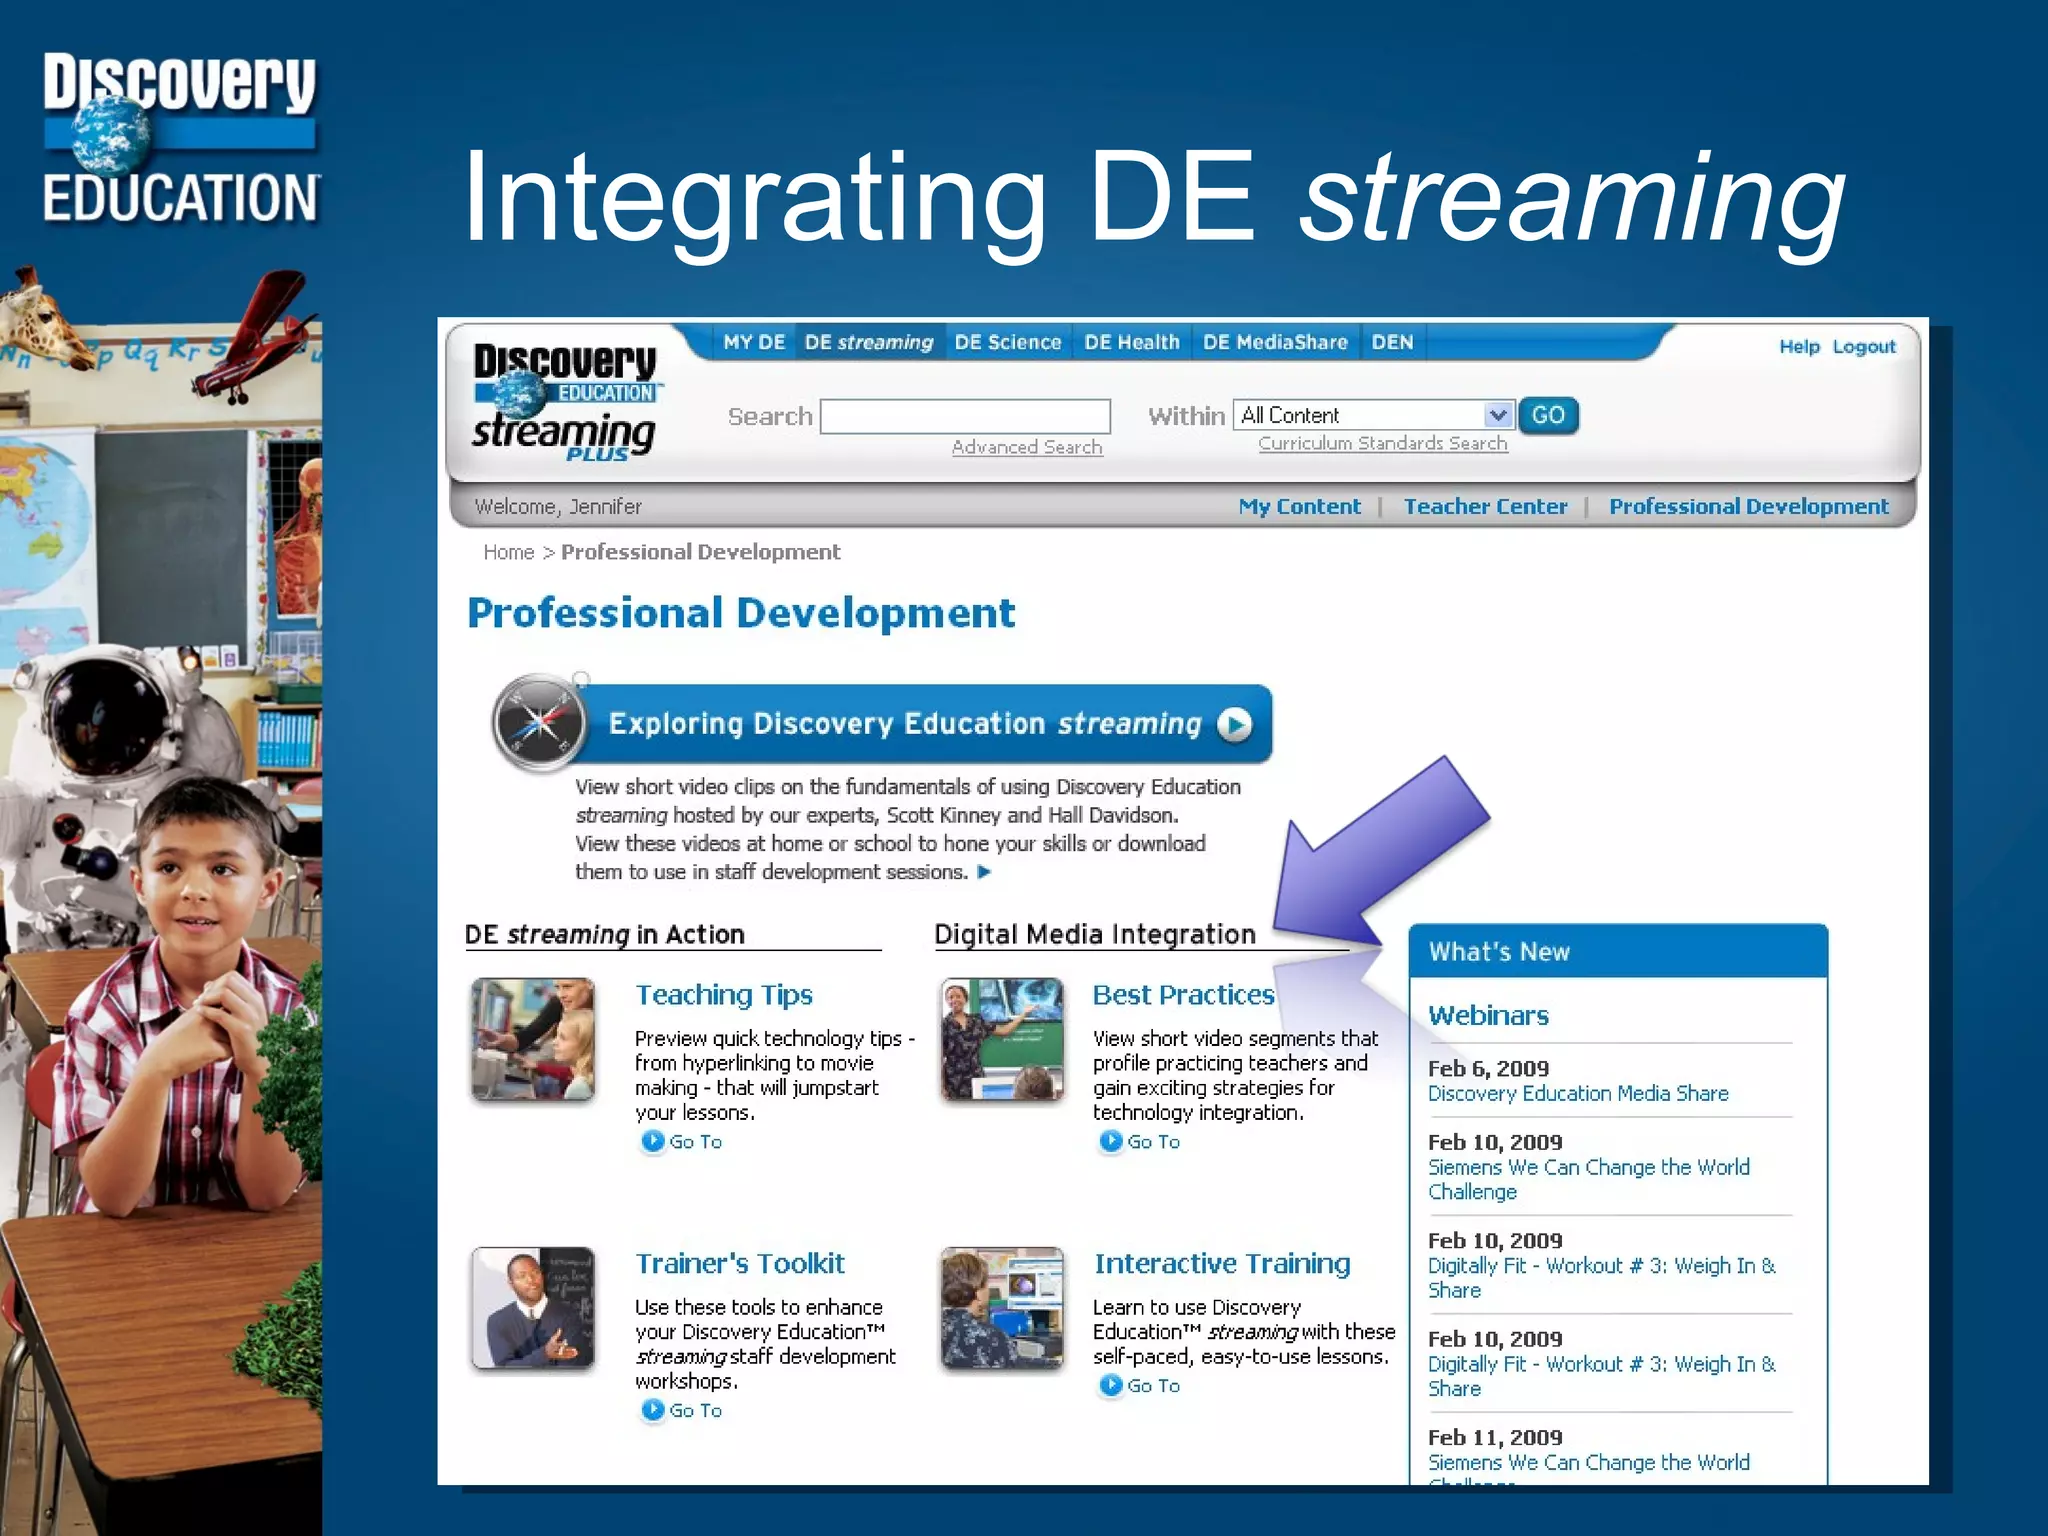Open the Teaching Tips thumbnail image
The image size is (2048, 1536).
(533, 1039)
